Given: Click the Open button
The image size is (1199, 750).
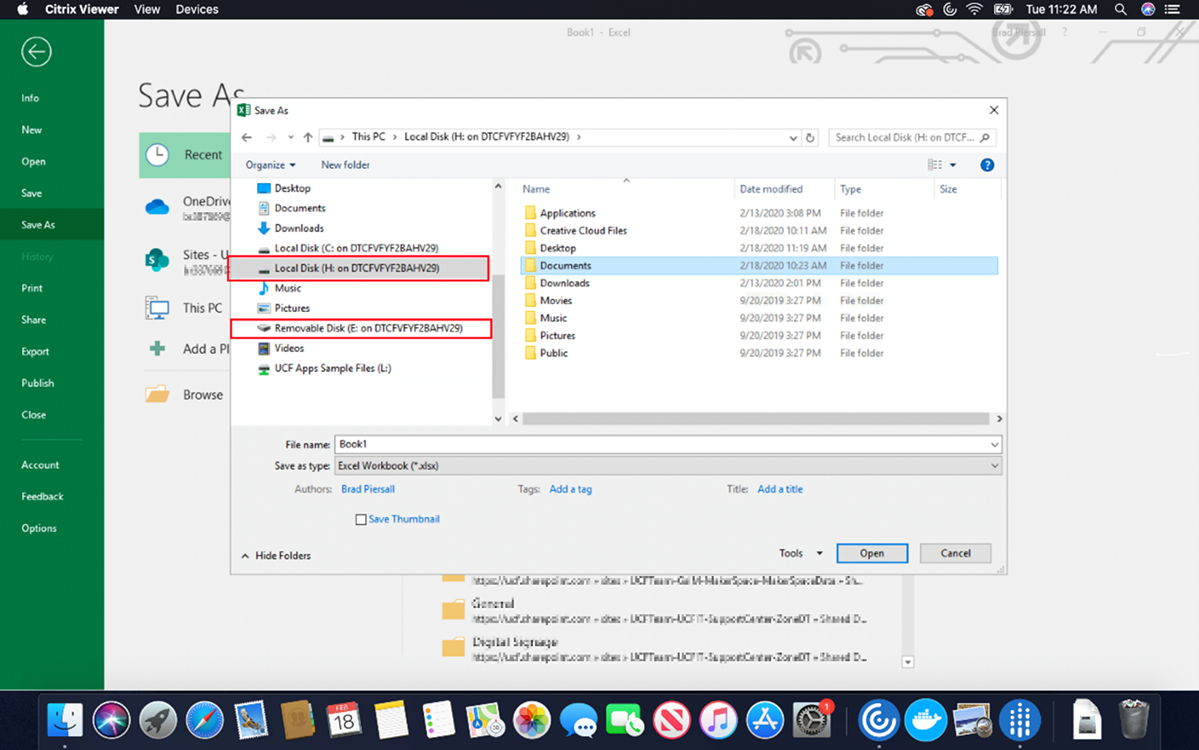Looking at the screenshot, I should pos(872,554).
